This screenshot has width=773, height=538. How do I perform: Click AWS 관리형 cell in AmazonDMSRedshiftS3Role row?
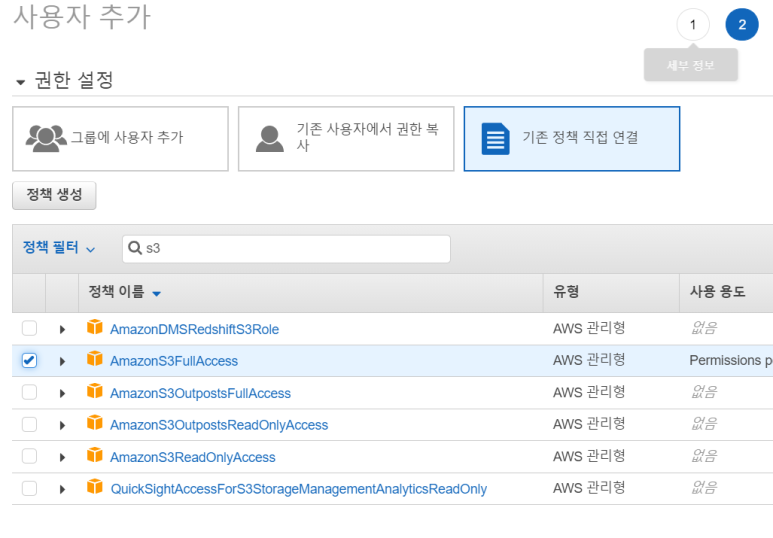pos(589,328)
